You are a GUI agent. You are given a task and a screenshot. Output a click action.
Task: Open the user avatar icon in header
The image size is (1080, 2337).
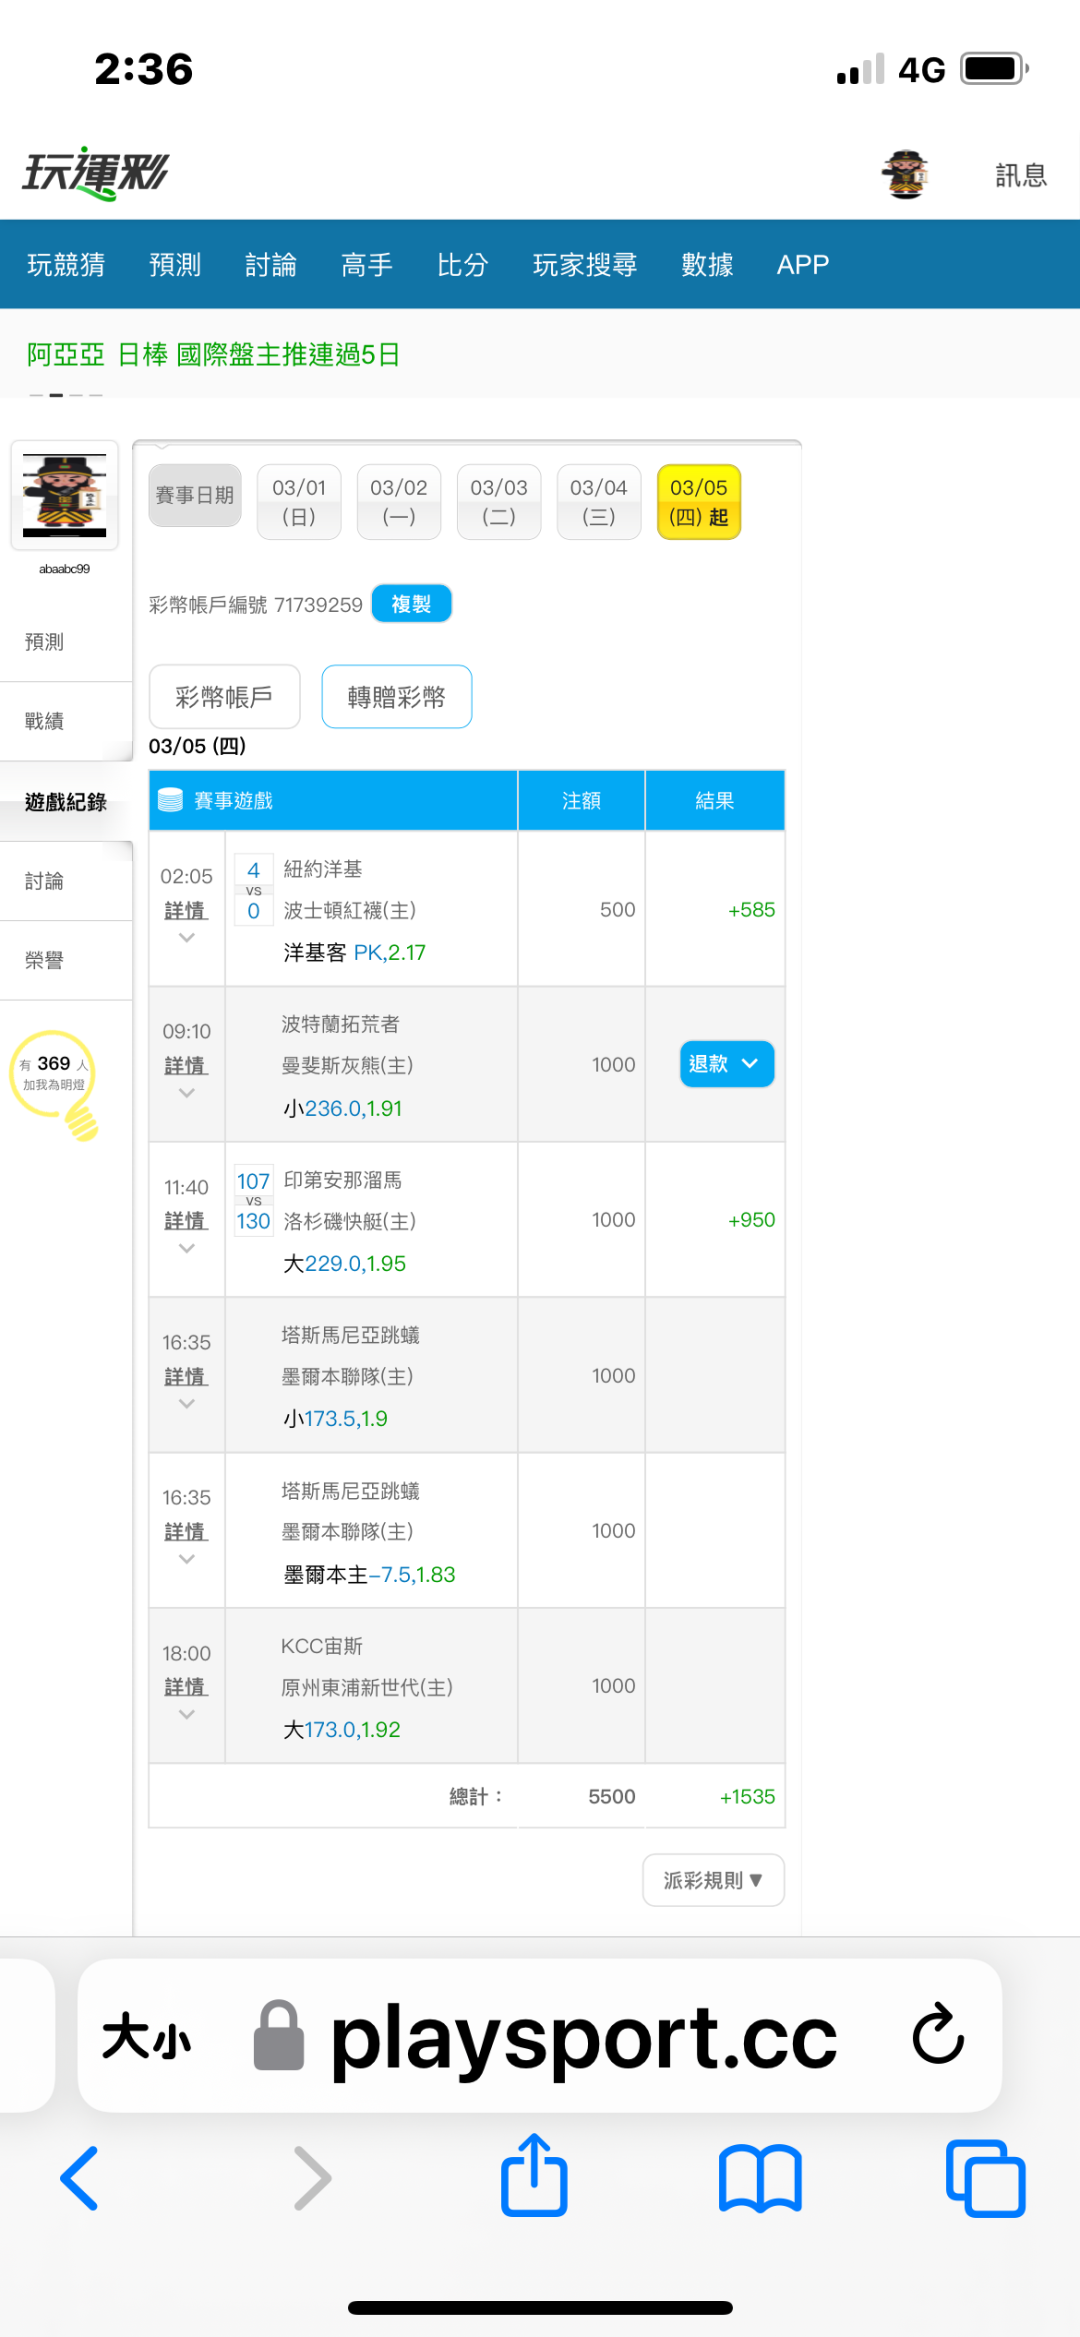[905, 175]
